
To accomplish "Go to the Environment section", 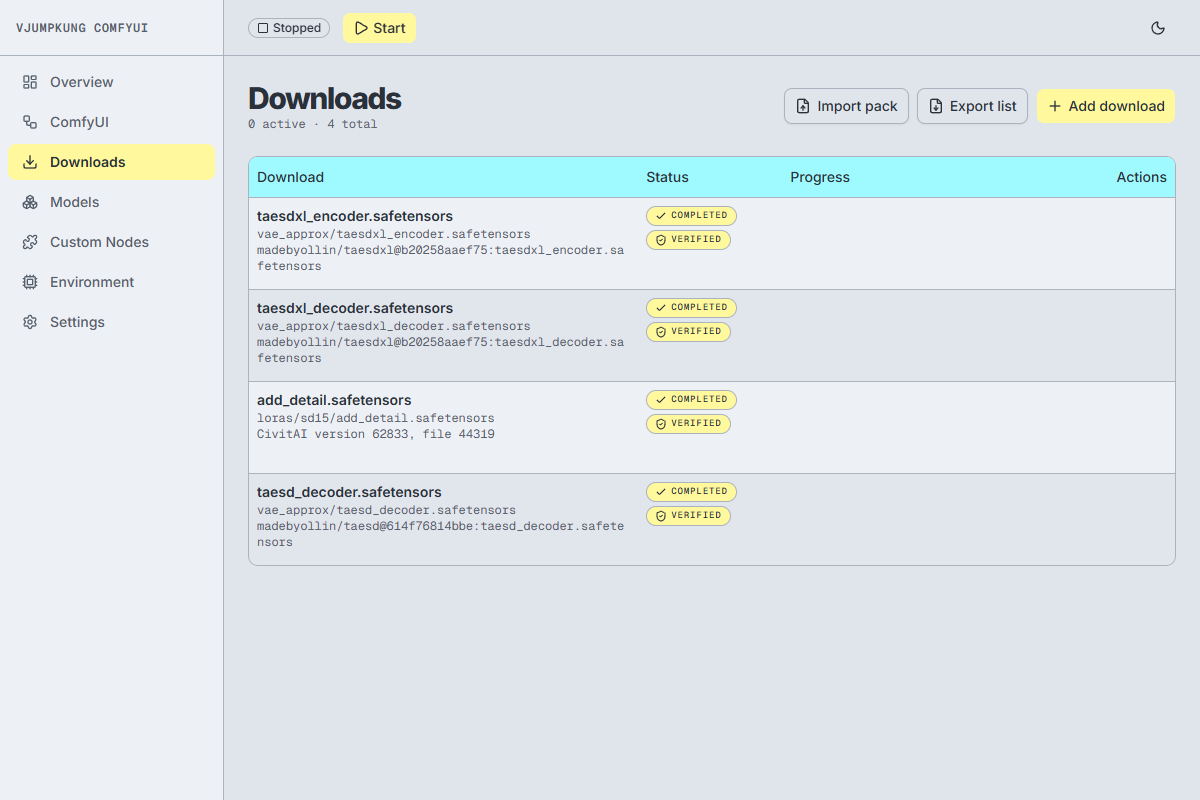I will (x=111, y=282).
